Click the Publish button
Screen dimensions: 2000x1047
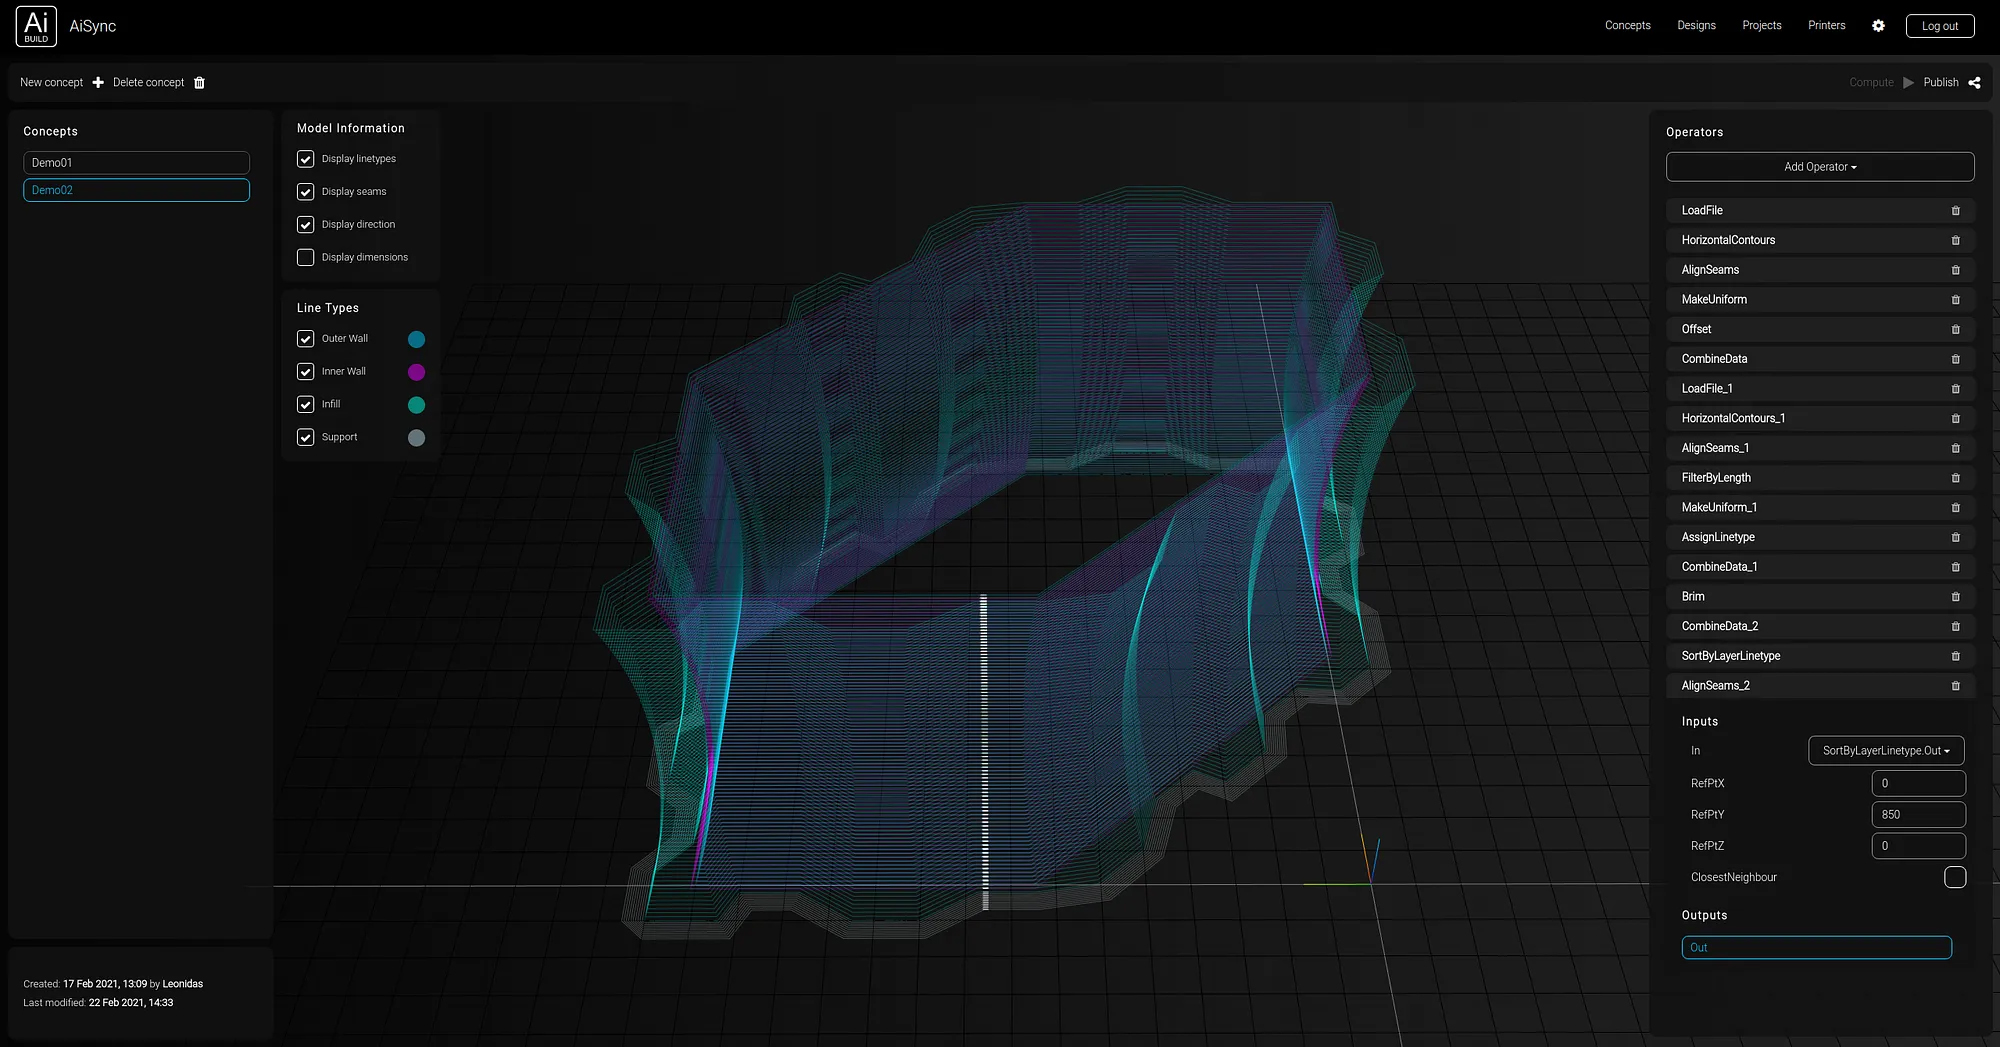tap(1941, 82)
